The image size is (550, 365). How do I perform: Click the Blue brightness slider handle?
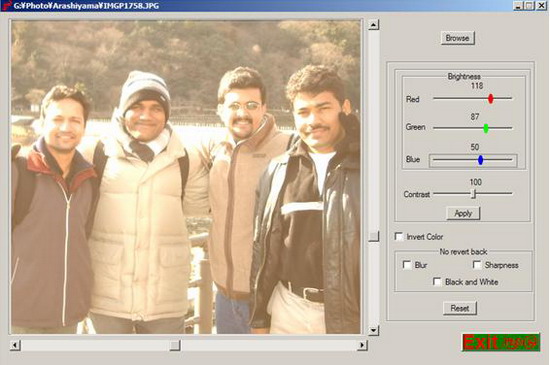[481, 160]
